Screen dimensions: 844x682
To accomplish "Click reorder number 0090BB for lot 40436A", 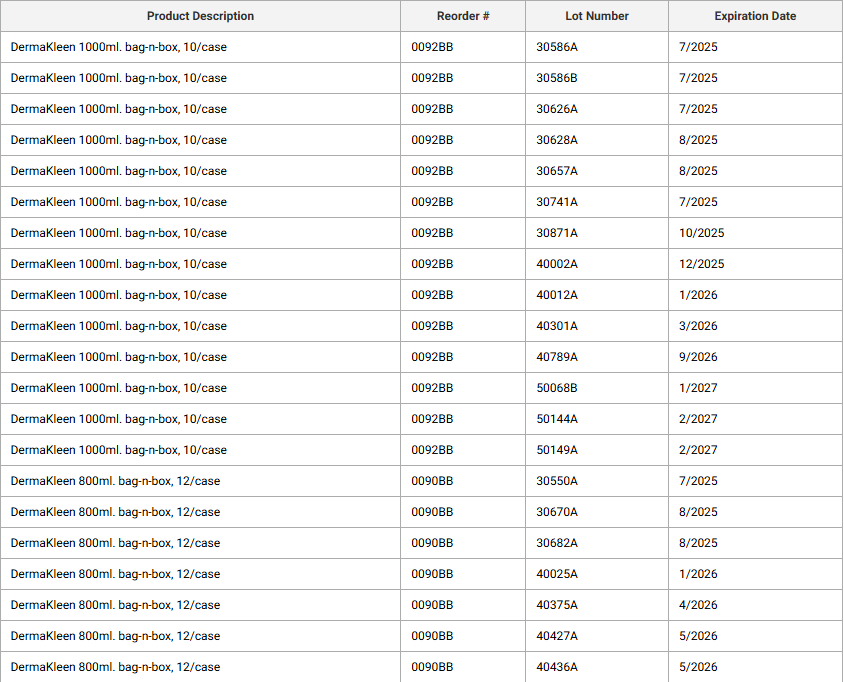I will [432, 667].
